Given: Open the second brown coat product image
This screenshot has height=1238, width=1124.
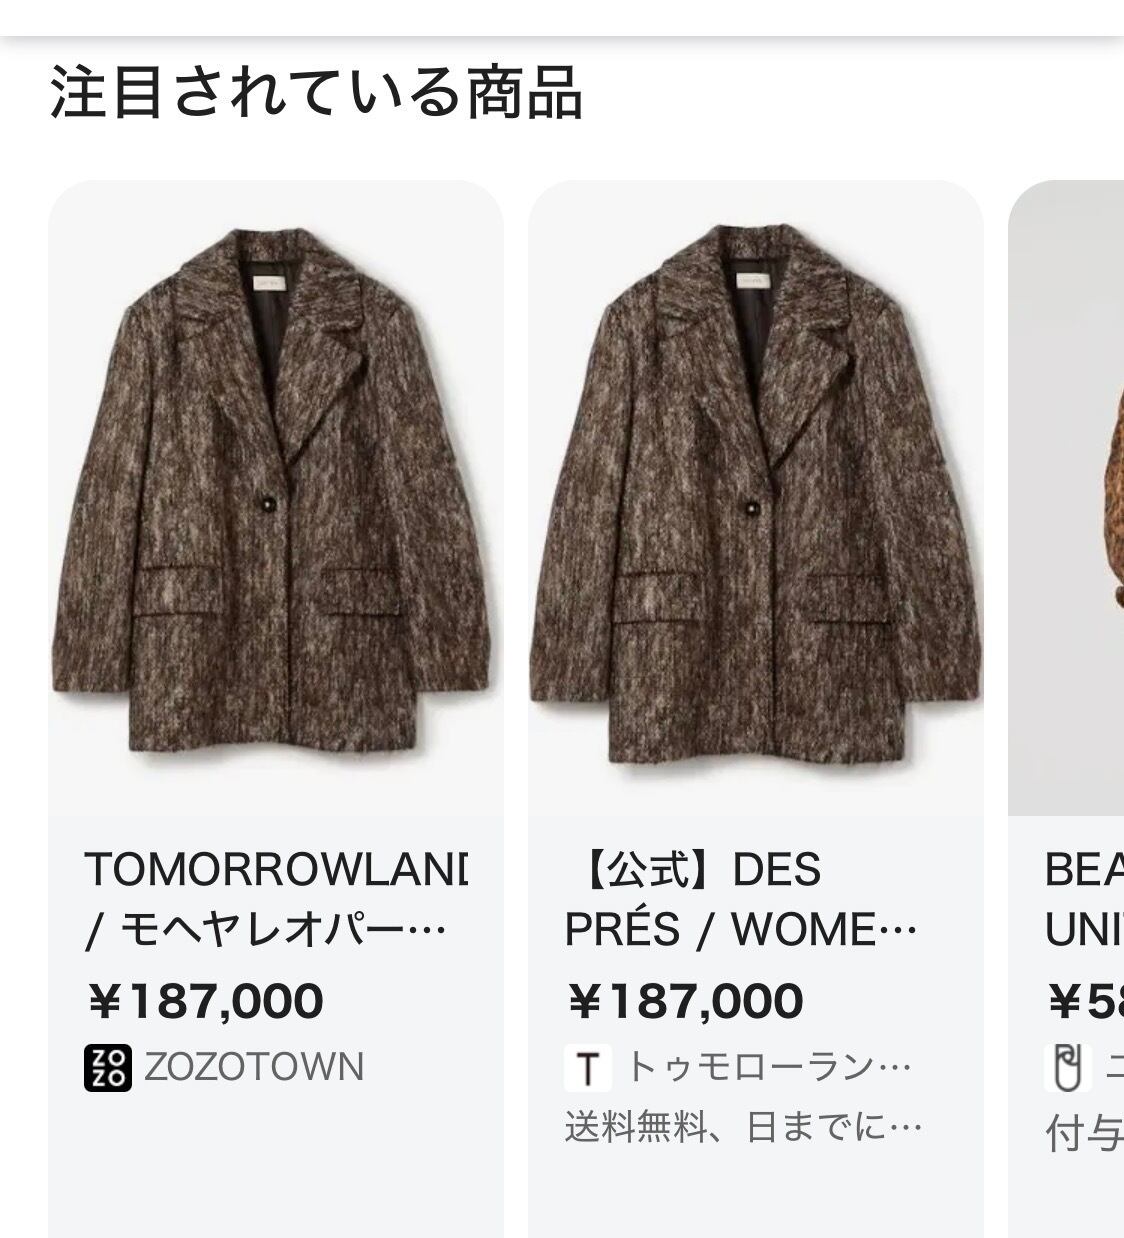Looking at the screenshot, I should (x=756, y=498).
